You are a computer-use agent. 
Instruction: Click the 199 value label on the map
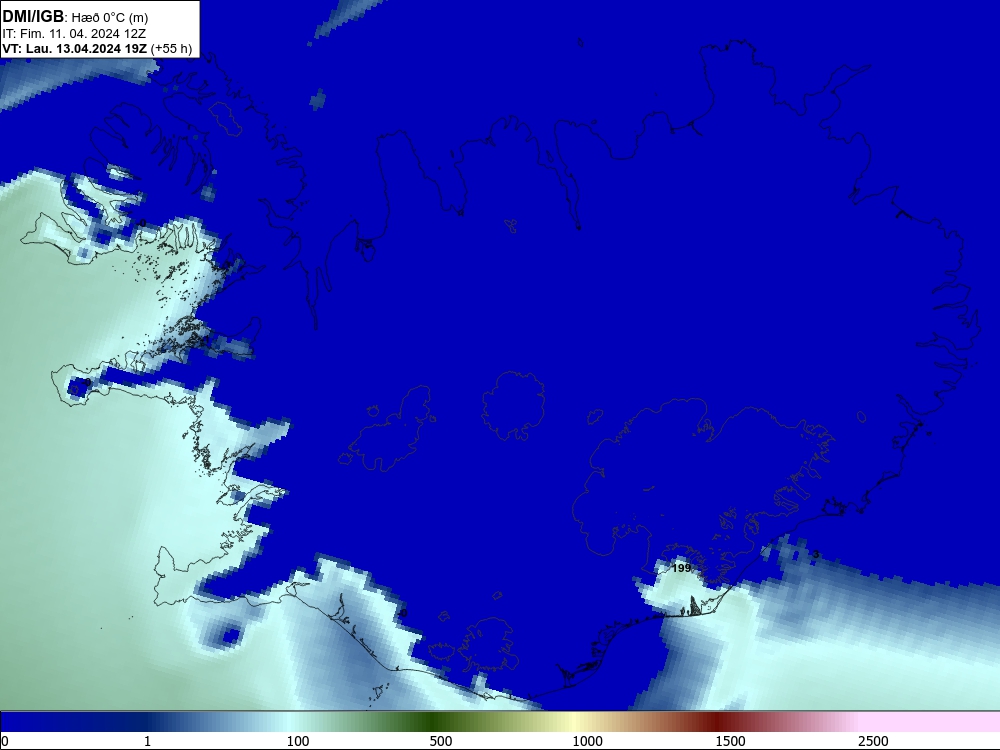[682, 568]
